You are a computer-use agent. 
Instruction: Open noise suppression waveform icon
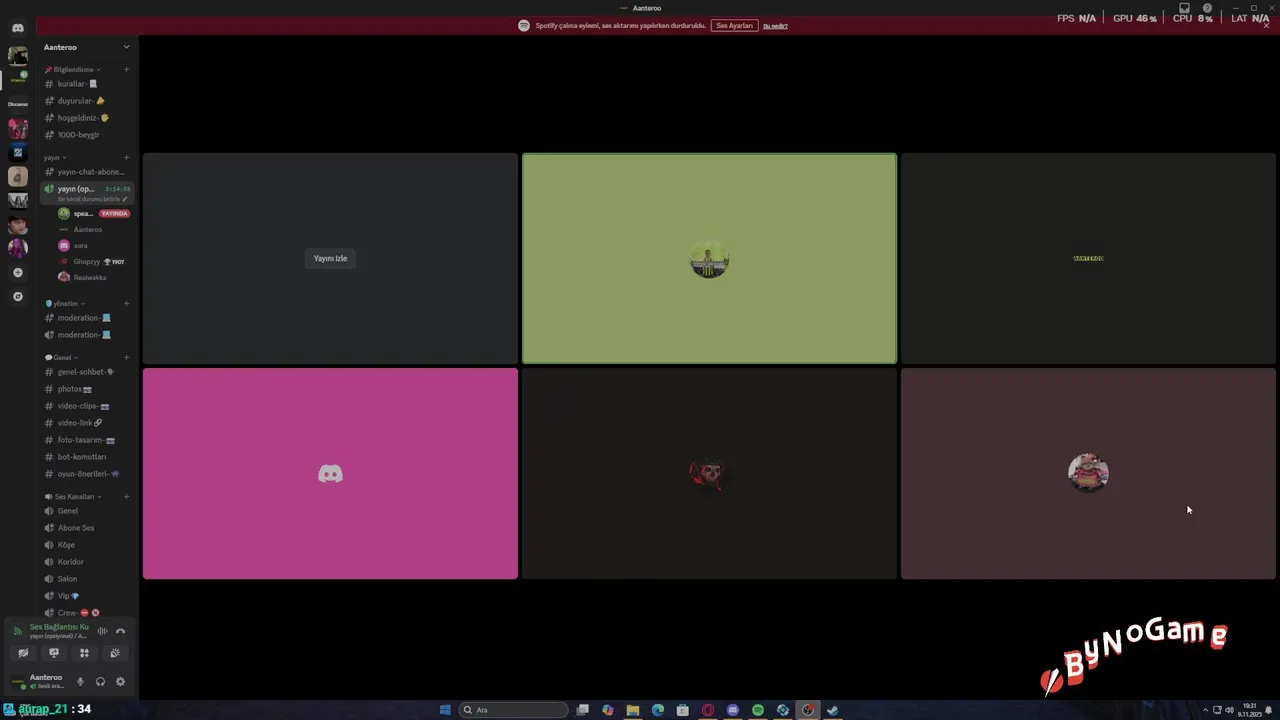102,631
